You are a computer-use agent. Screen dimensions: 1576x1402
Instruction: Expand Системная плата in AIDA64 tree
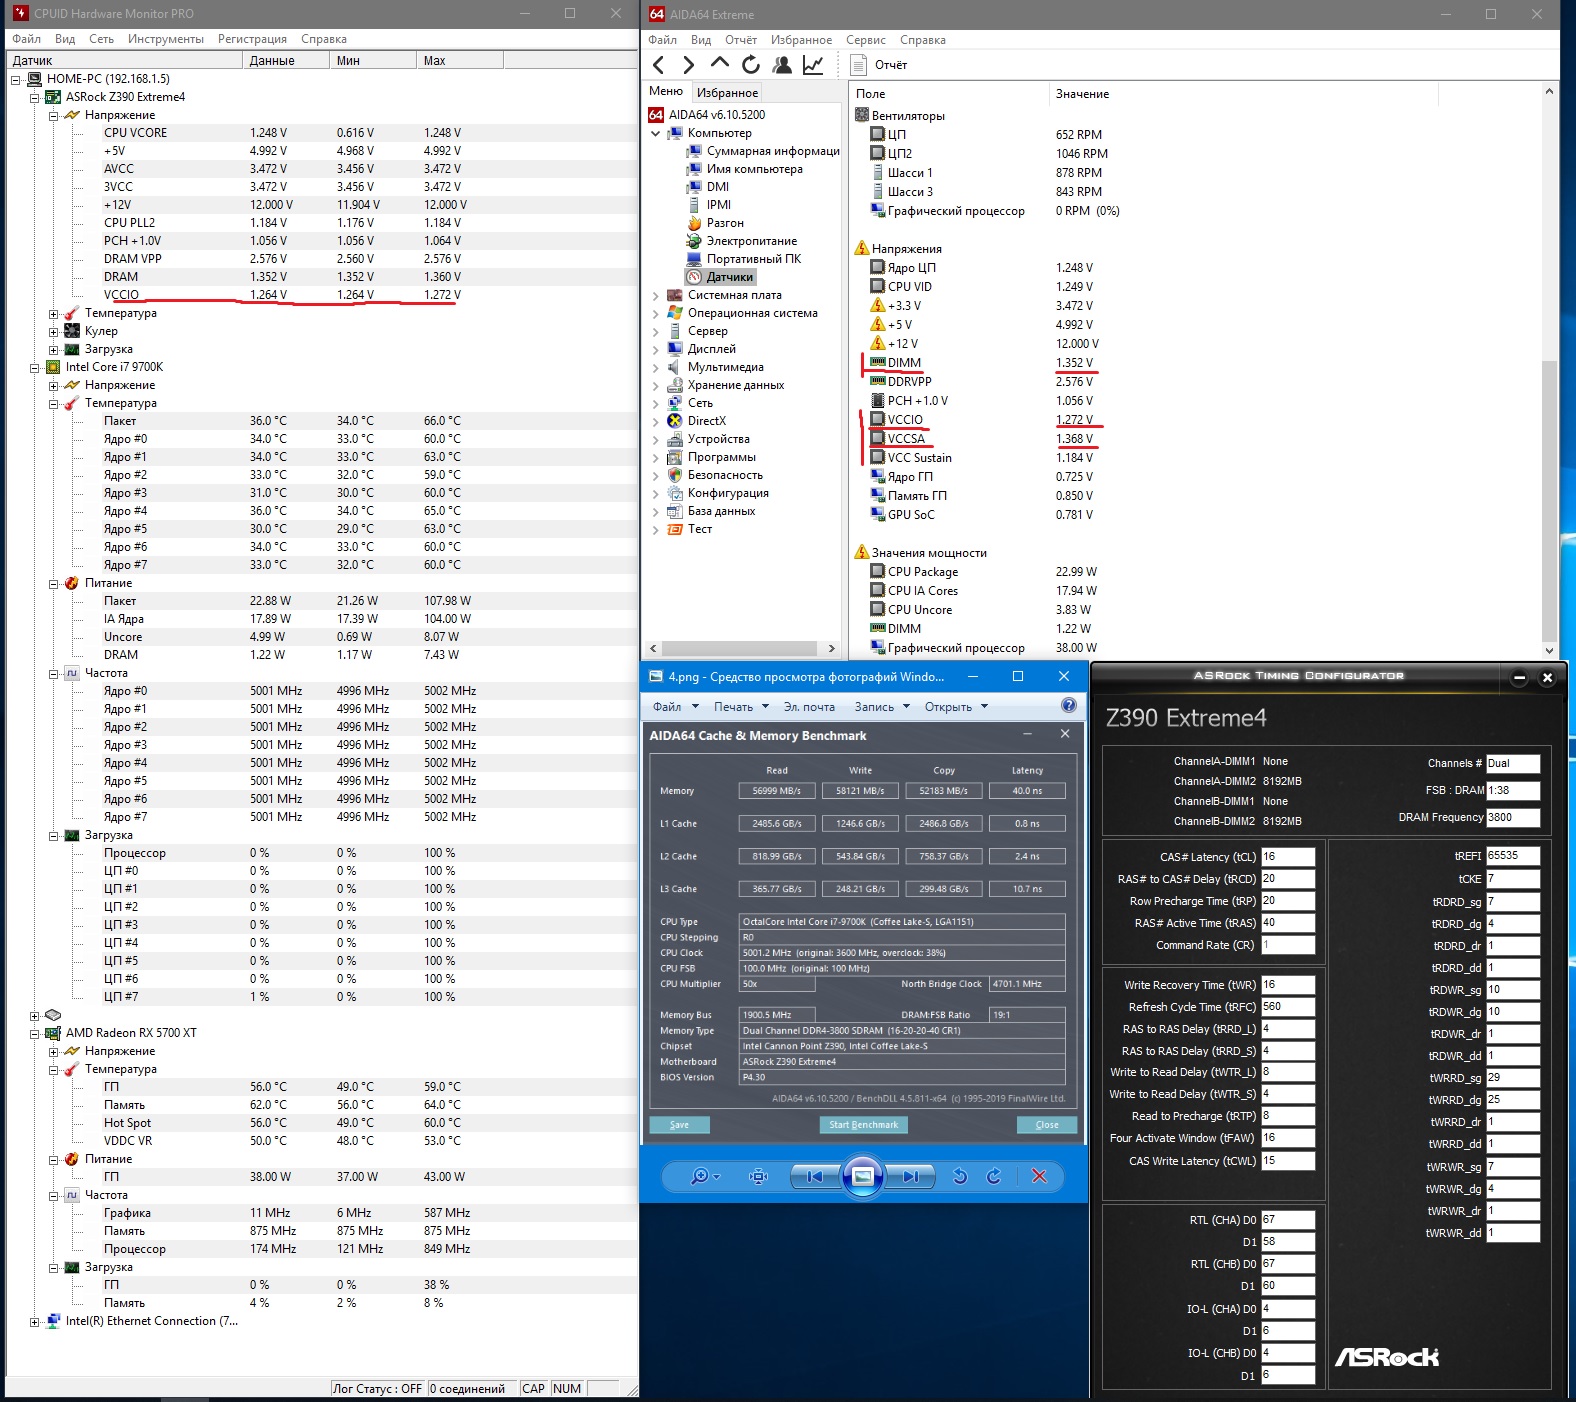[656, 295]
